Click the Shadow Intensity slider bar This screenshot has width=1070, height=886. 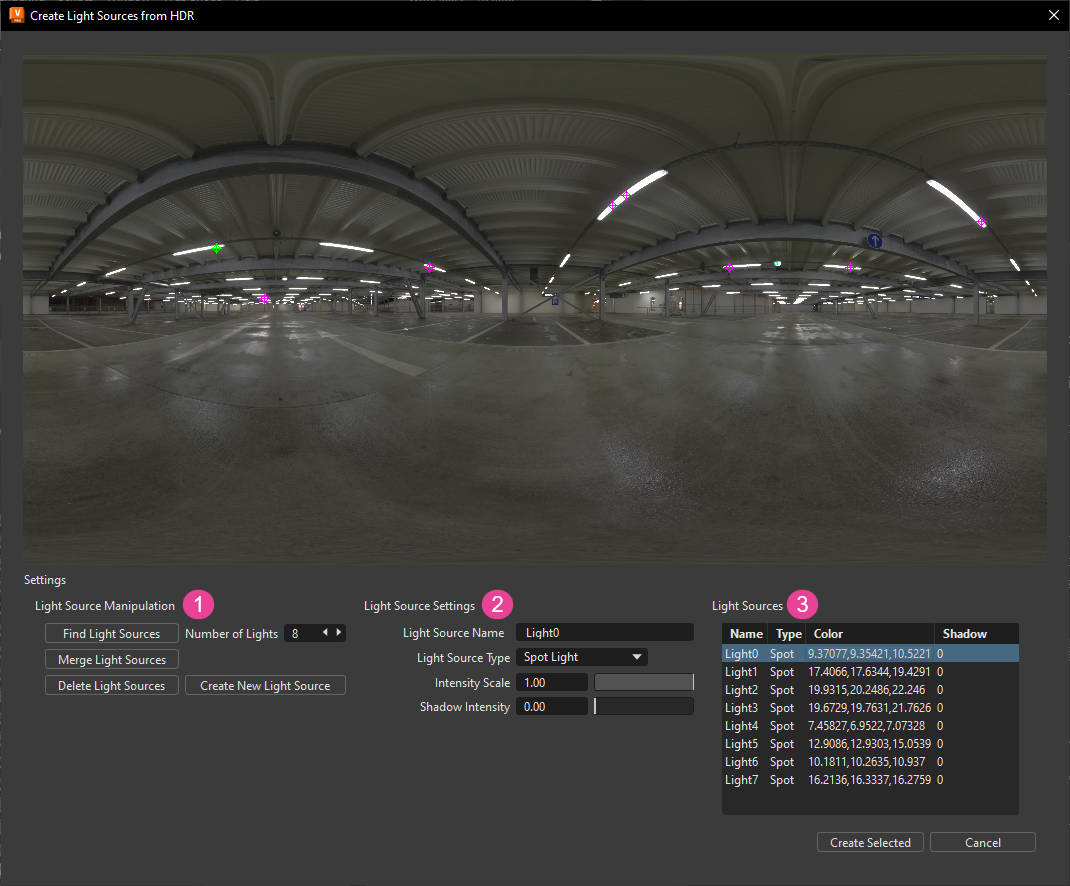click(x=643, y=706)
